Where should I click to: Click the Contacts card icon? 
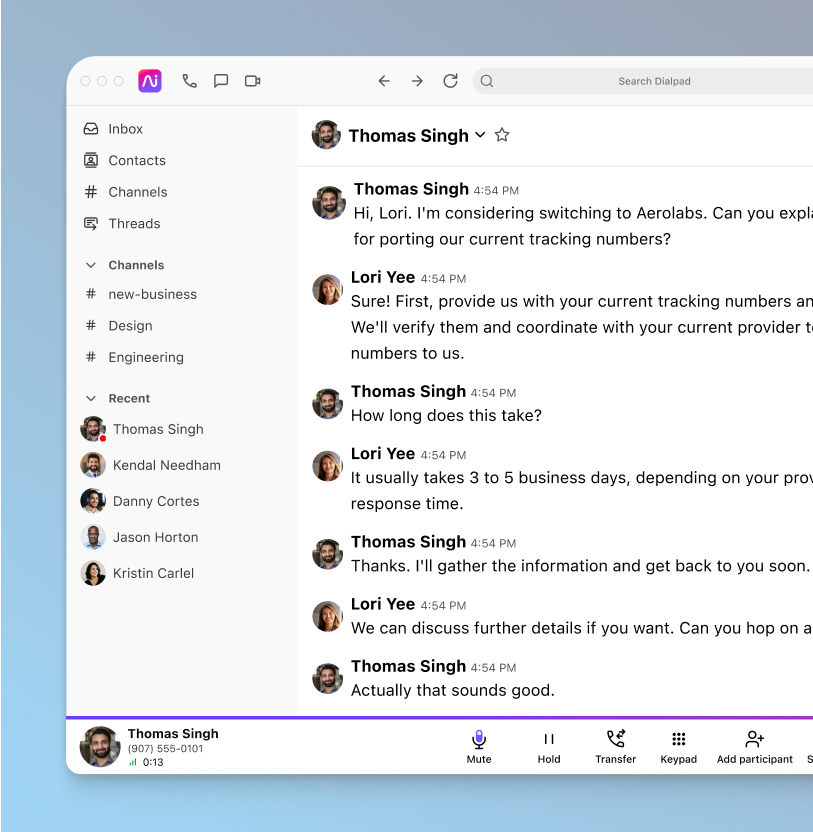pos(91,160)
